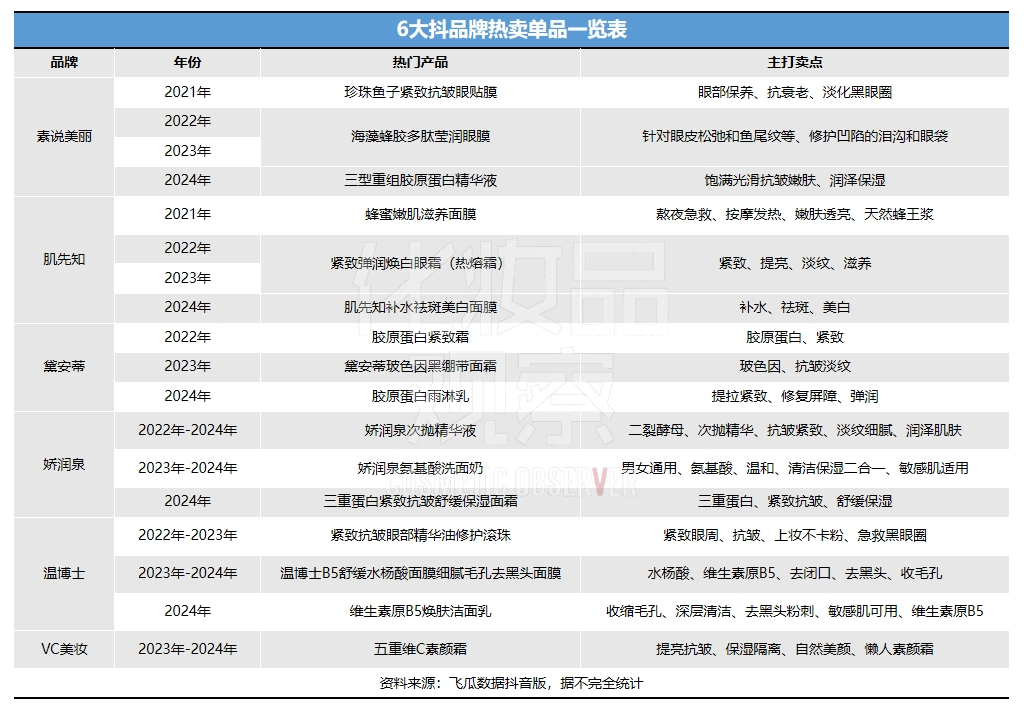Image resolution: width=1024 pixels, height=717 pixels.
Task: Click the table title 6大抖品牌热卖单品一览表
Action: [511, 28]
